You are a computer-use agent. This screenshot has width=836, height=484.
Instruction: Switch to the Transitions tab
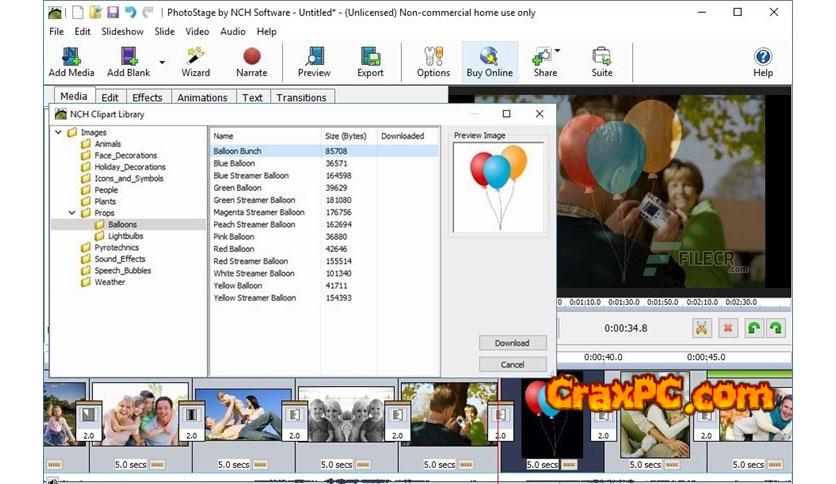pos(301,98)
